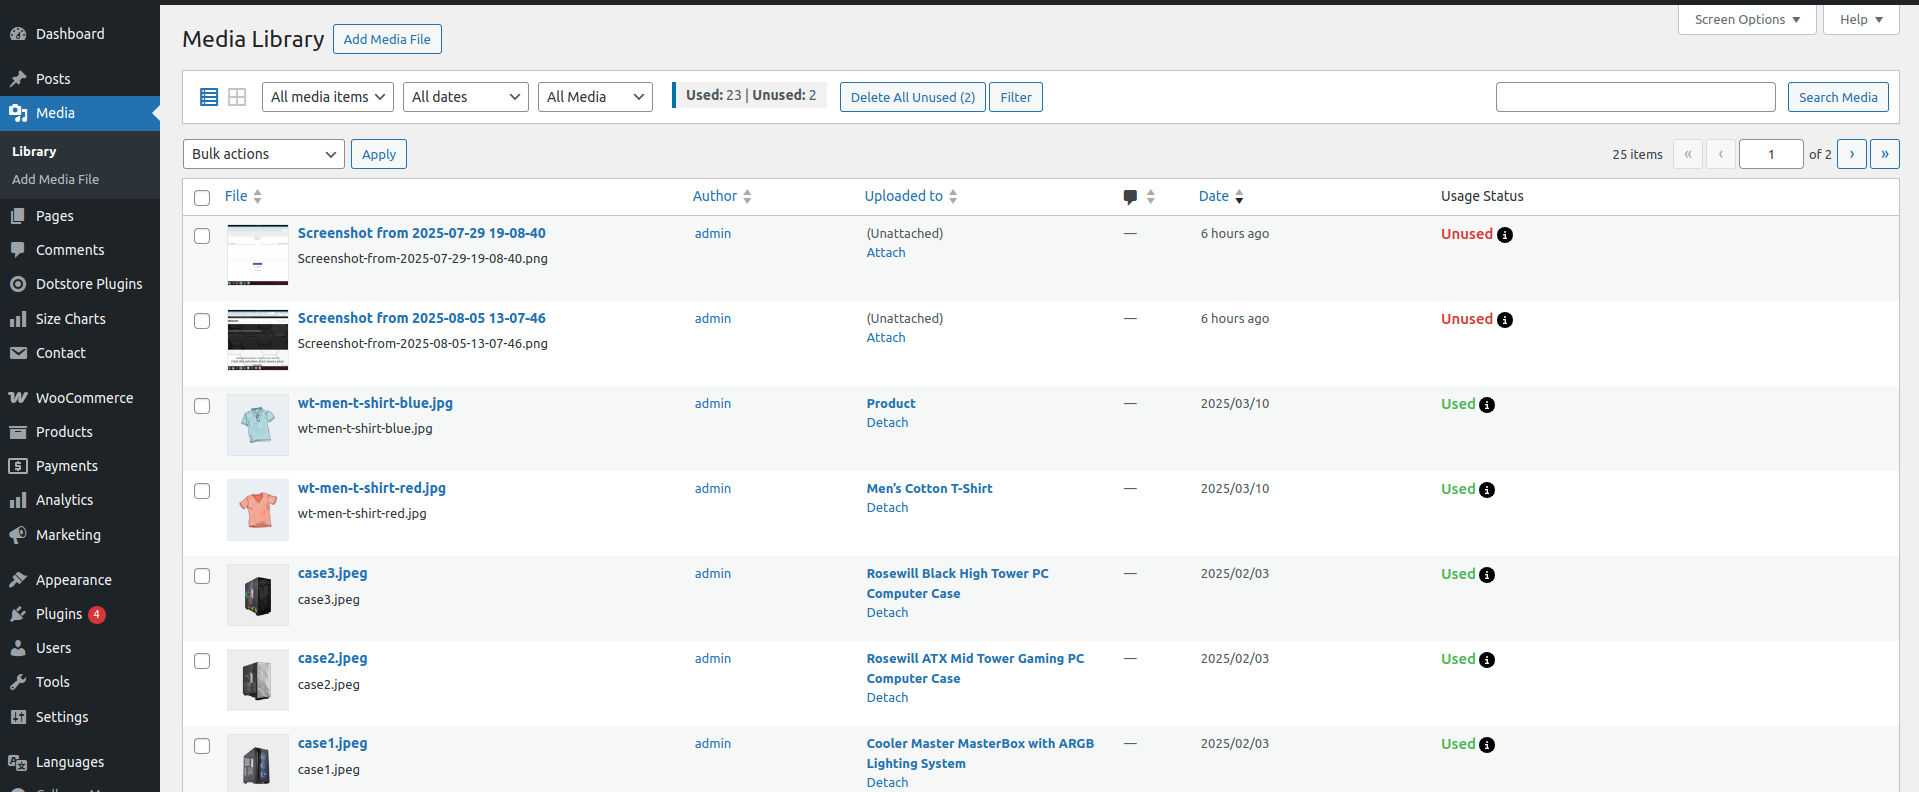
Task: Expand the All dates dropdown
Action: pyautogui.click(x=465, y=97)
